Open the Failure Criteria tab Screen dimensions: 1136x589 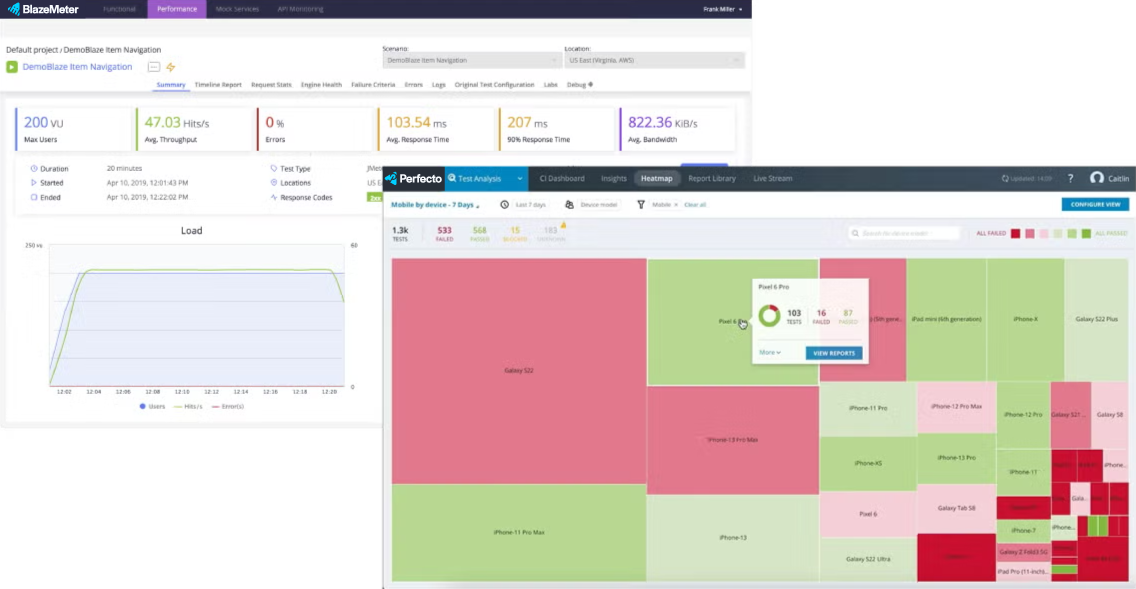tap(373, 85)
